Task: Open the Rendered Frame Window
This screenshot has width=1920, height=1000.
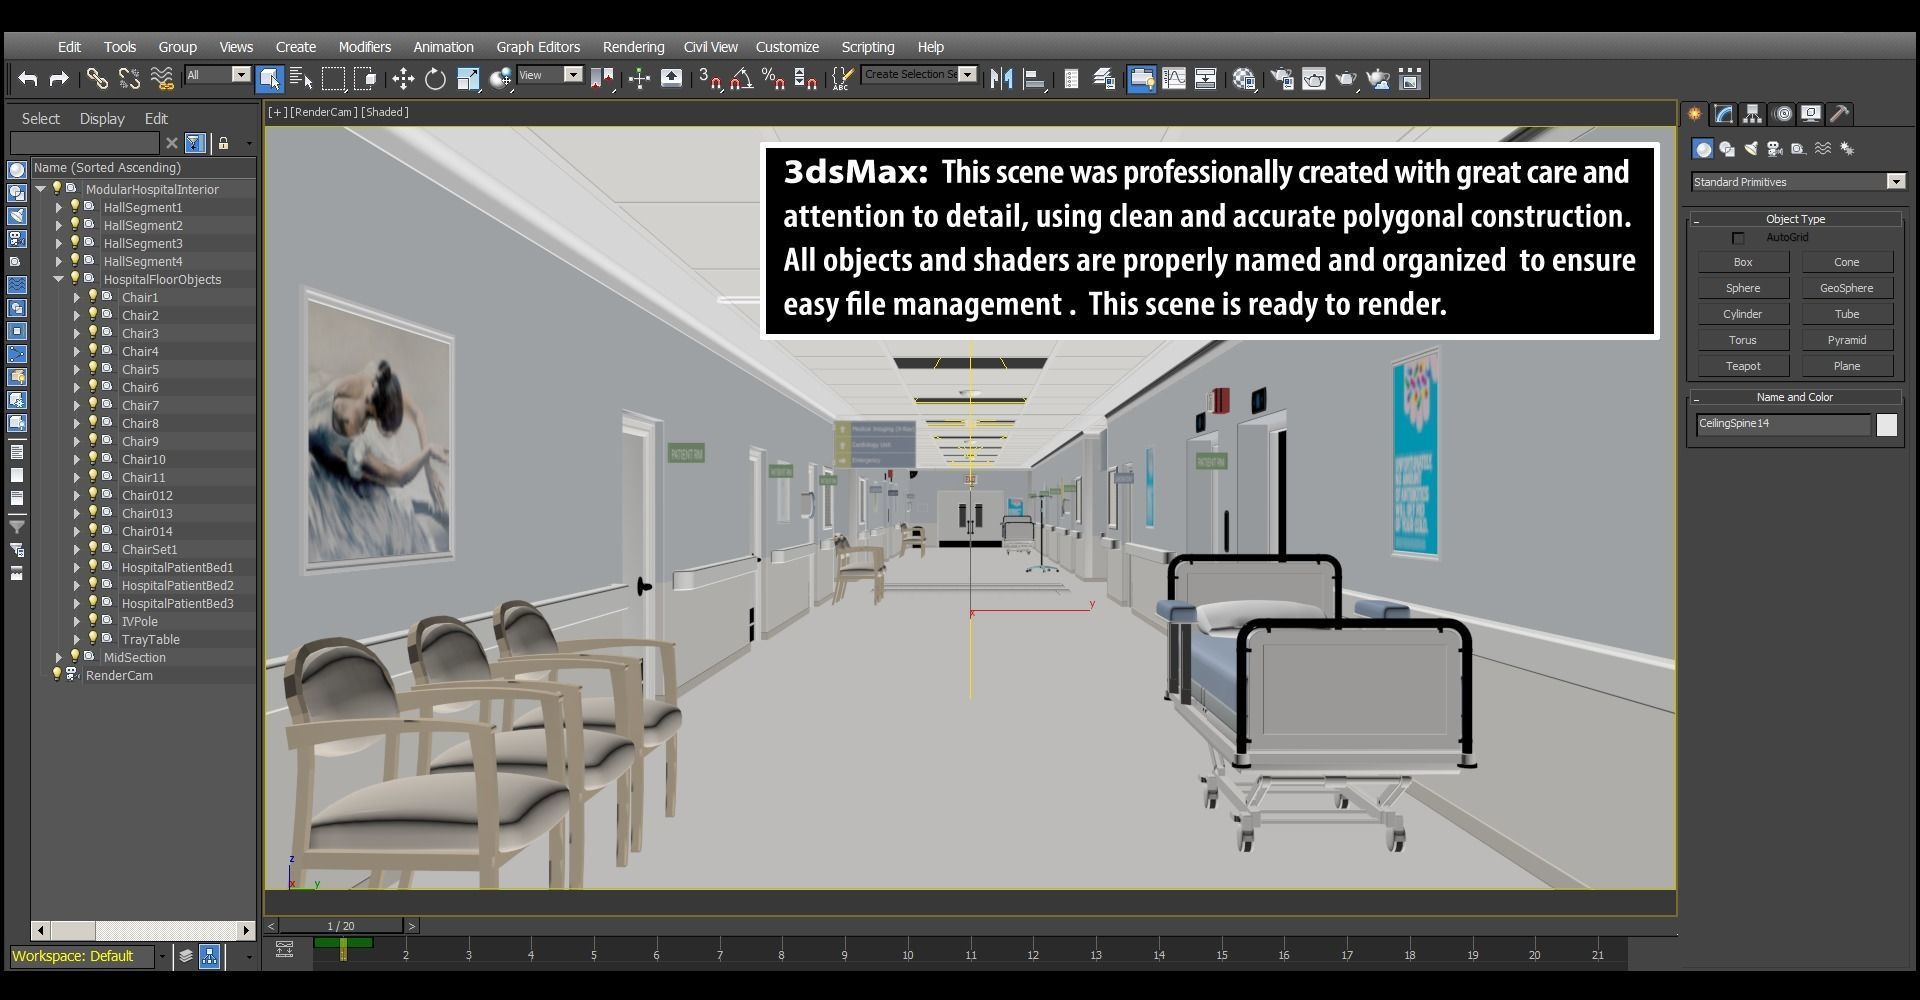Action: coord(1314,78)
